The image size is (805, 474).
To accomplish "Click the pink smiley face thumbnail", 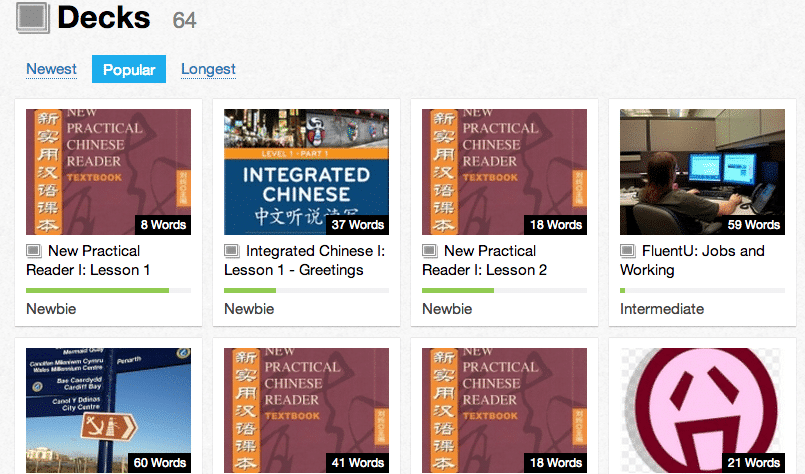I will pos(702,410).
